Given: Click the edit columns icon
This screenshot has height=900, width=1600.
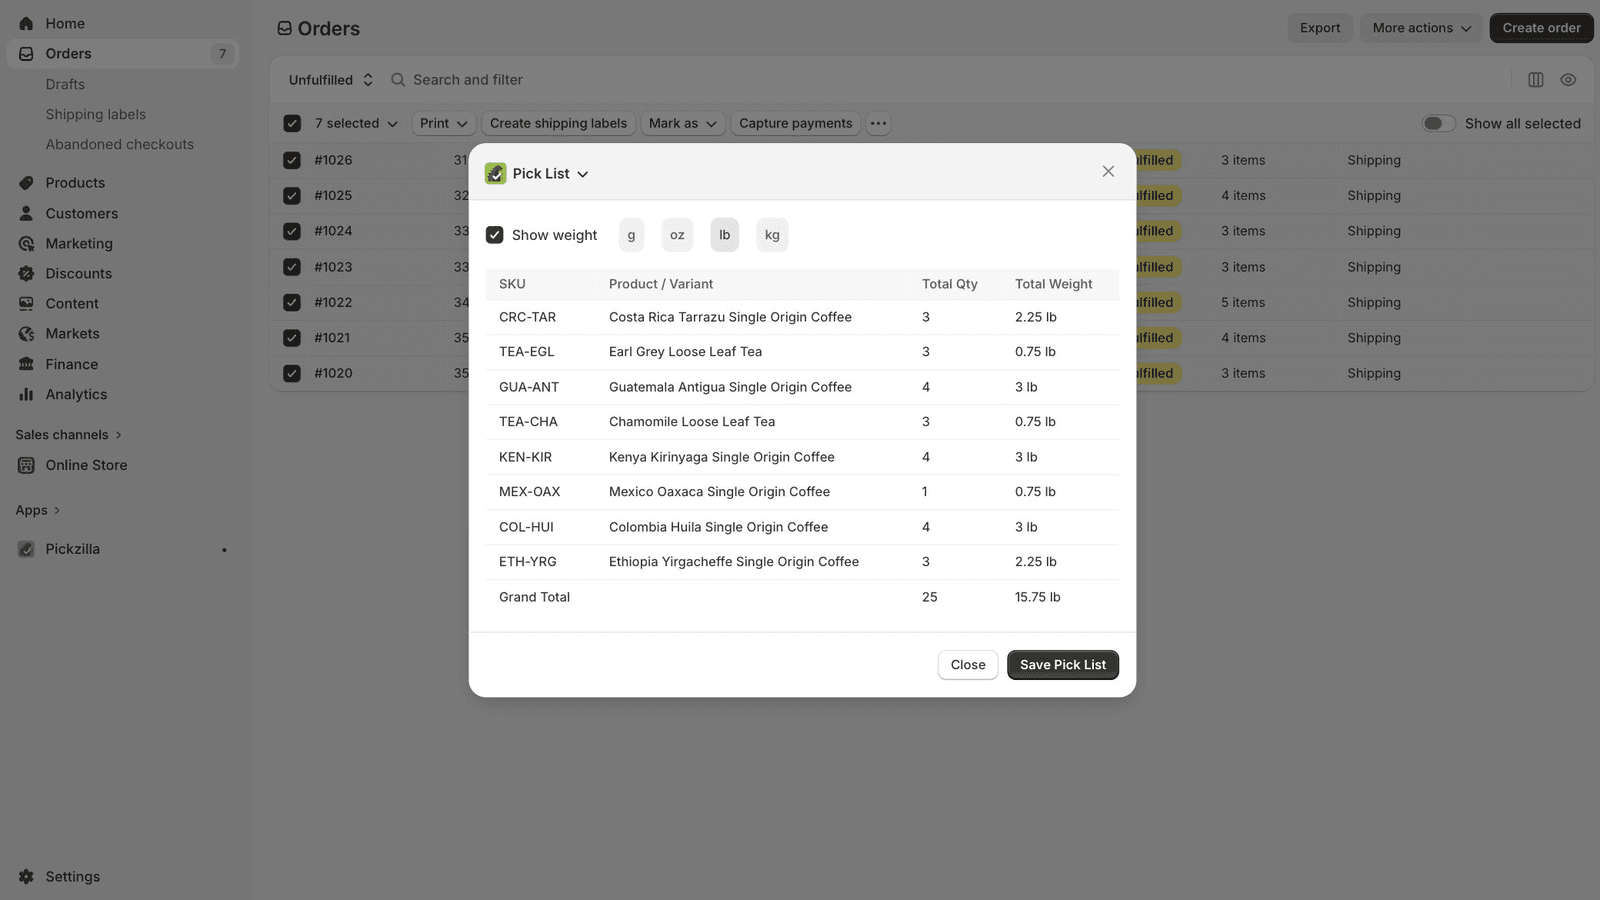Looking at the screenshot, I should coord(1536,80).
